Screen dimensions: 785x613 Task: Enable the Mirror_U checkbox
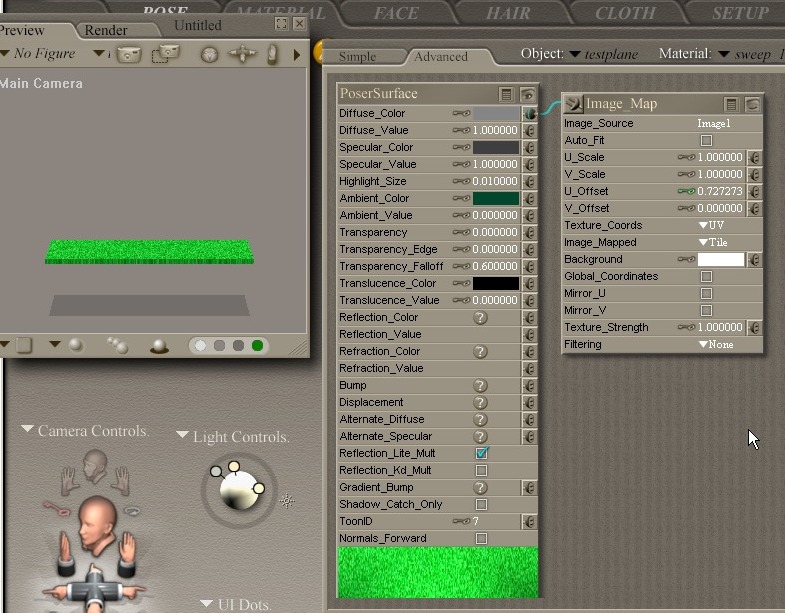click(706, 293)
